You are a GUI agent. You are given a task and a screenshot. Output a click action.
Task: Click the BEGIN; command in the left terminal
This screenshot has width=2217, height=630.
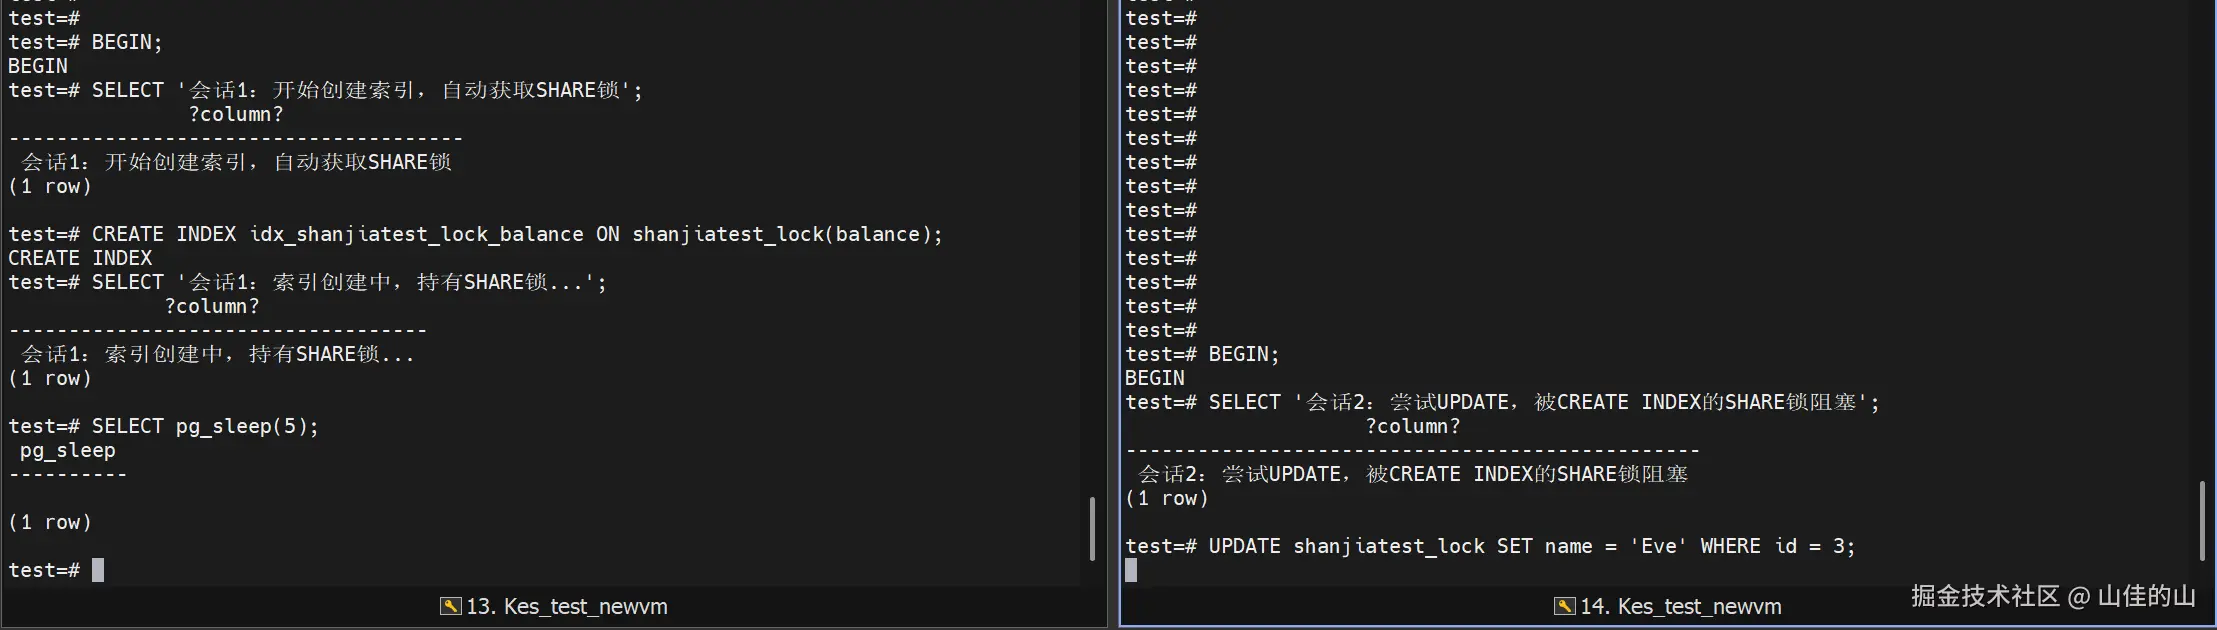tap(126, 42)
